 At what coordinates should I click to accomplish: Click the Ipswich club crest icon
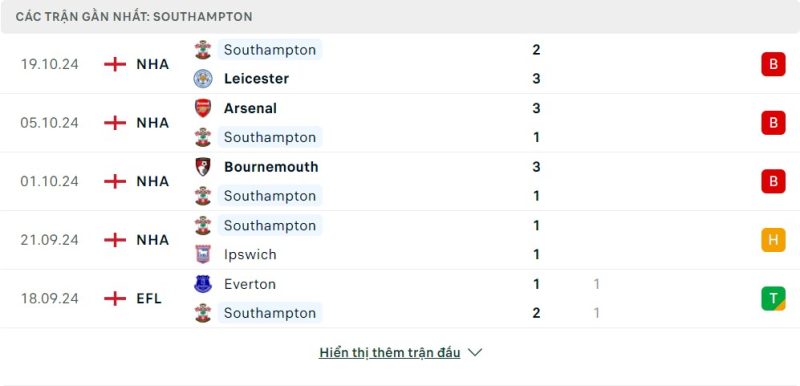(x=203, y=254)
